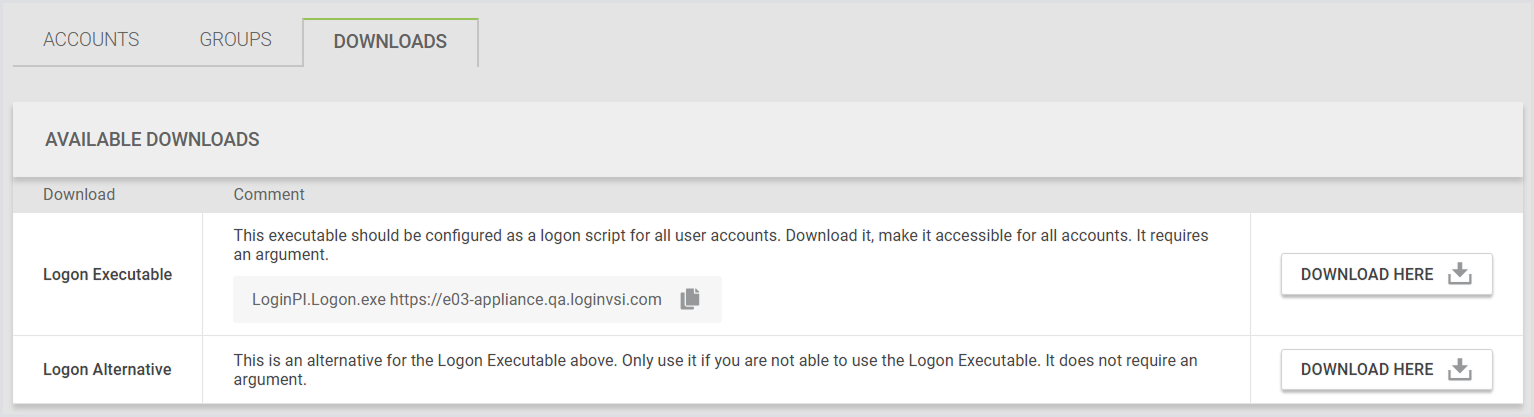Open the Accounts tab

tap(91, 40)
